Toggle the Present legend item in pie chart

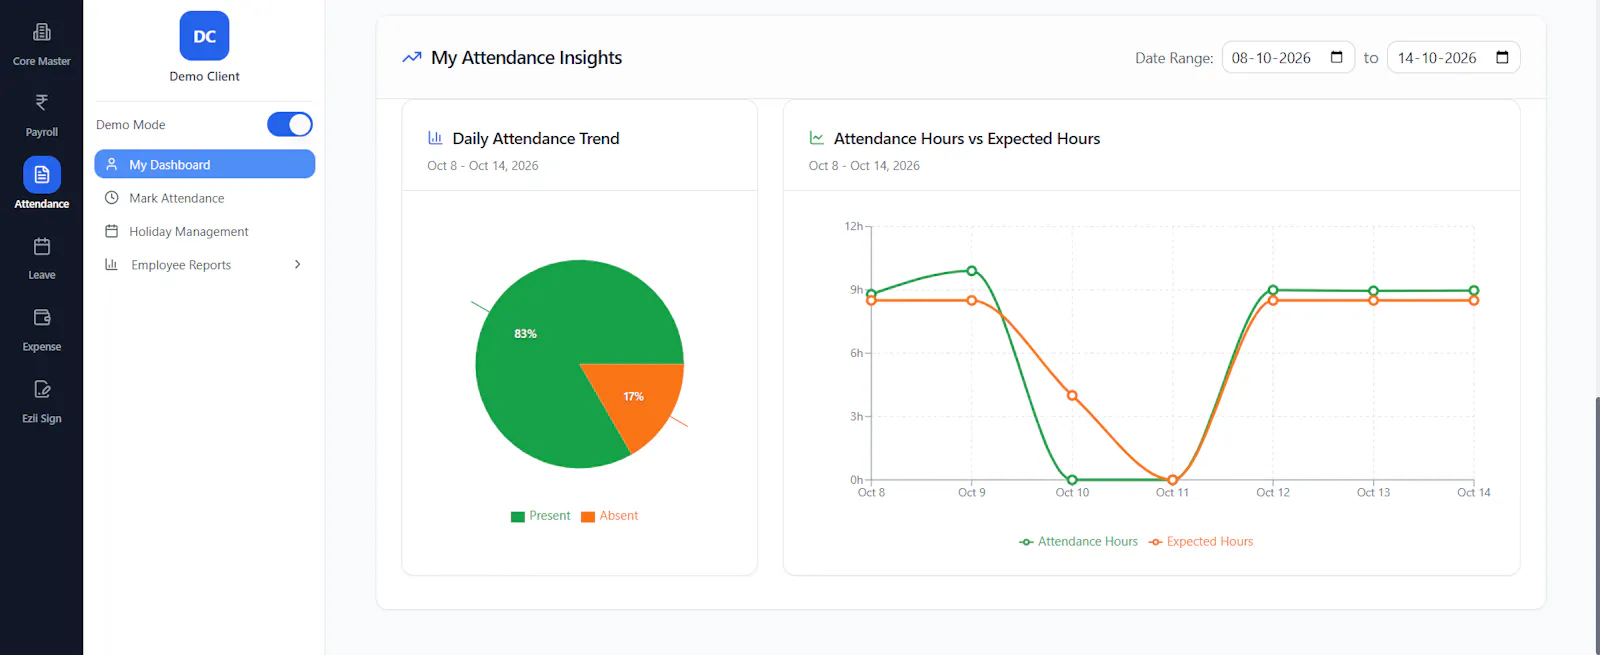coord(540,516)
